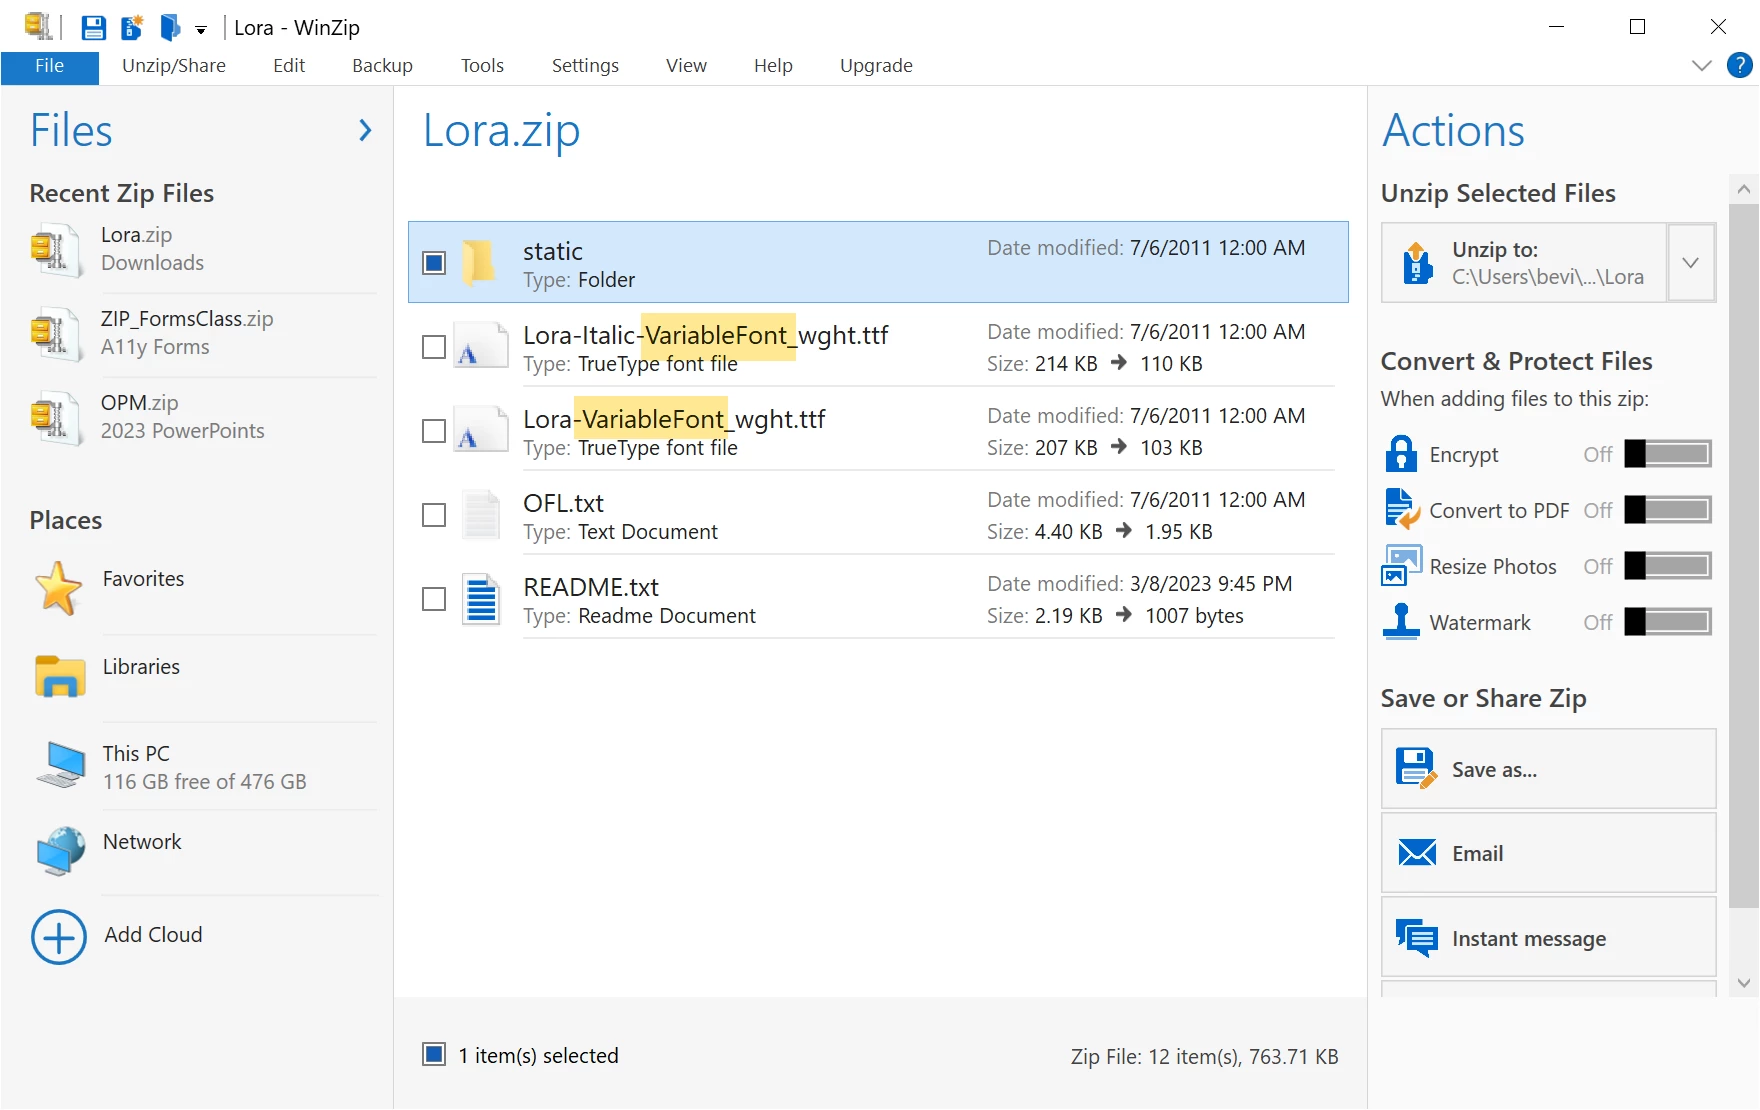Open recent OPM.zip zip icon
Image resolution: width=1760 pixels, height=1110 pixels.
click(x=55, y=417)
